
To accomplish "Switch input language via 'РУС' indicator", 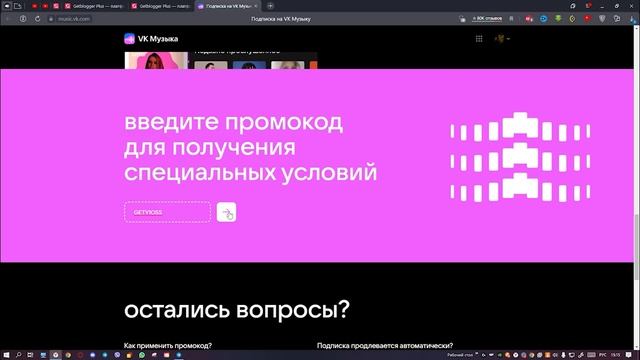I will (x=602, y=355).
